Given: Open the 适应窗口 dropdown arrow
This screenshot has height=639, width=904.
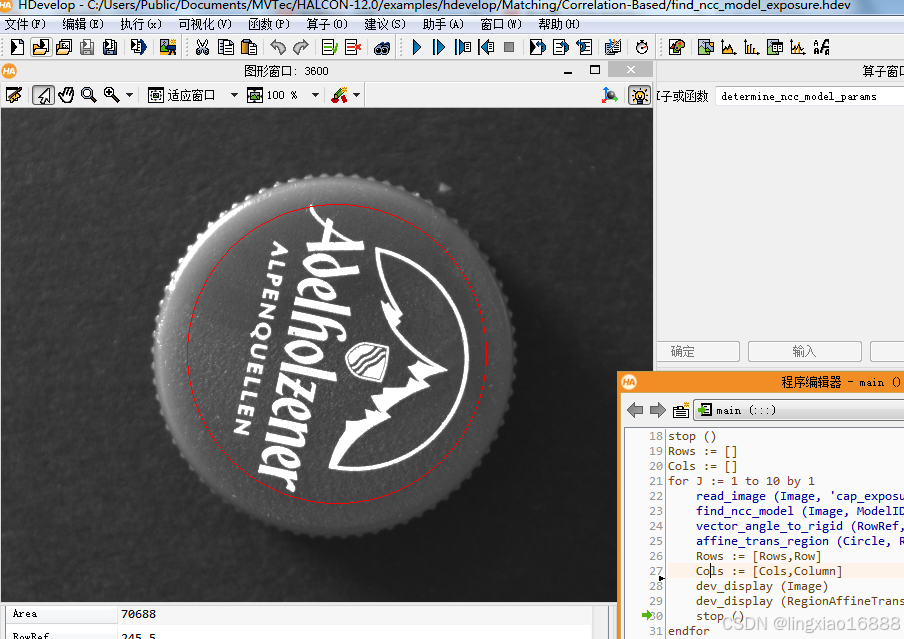Looking at the screenshot, I should click(234, 95).
